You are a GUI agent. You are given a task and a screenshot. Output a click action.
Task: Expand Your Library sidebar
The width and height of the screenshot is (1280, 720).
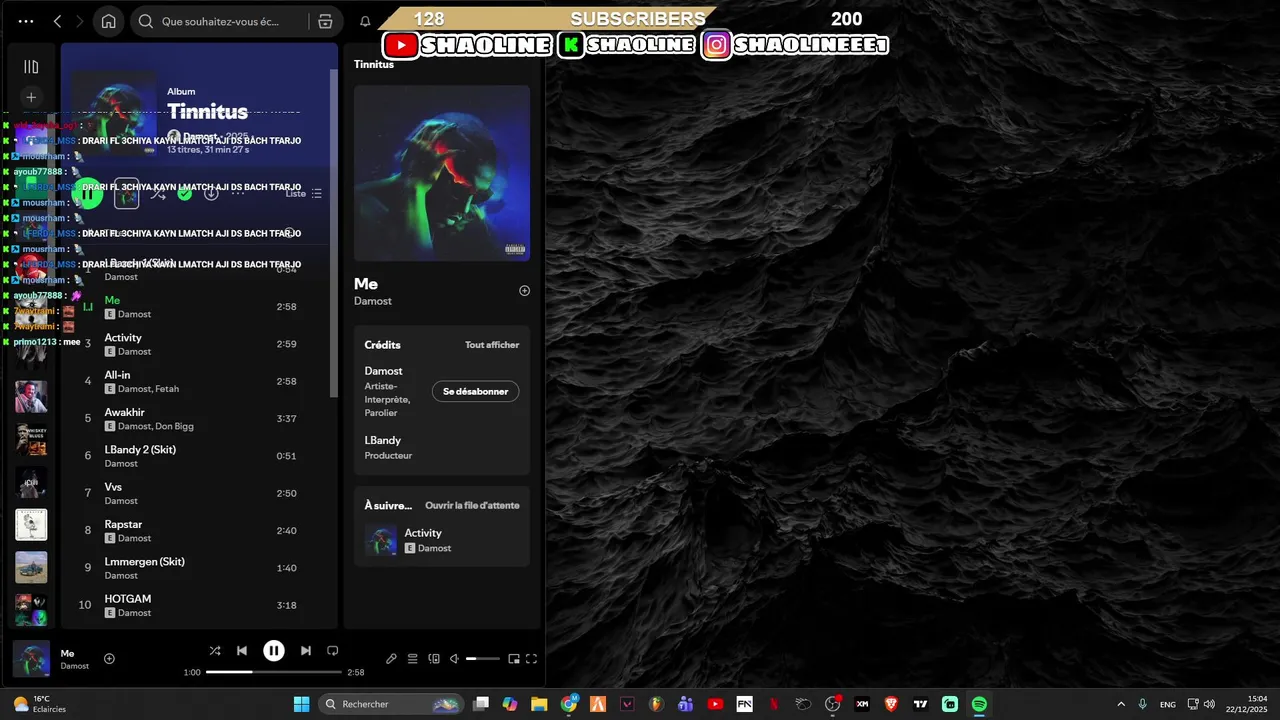coord(31,67)
